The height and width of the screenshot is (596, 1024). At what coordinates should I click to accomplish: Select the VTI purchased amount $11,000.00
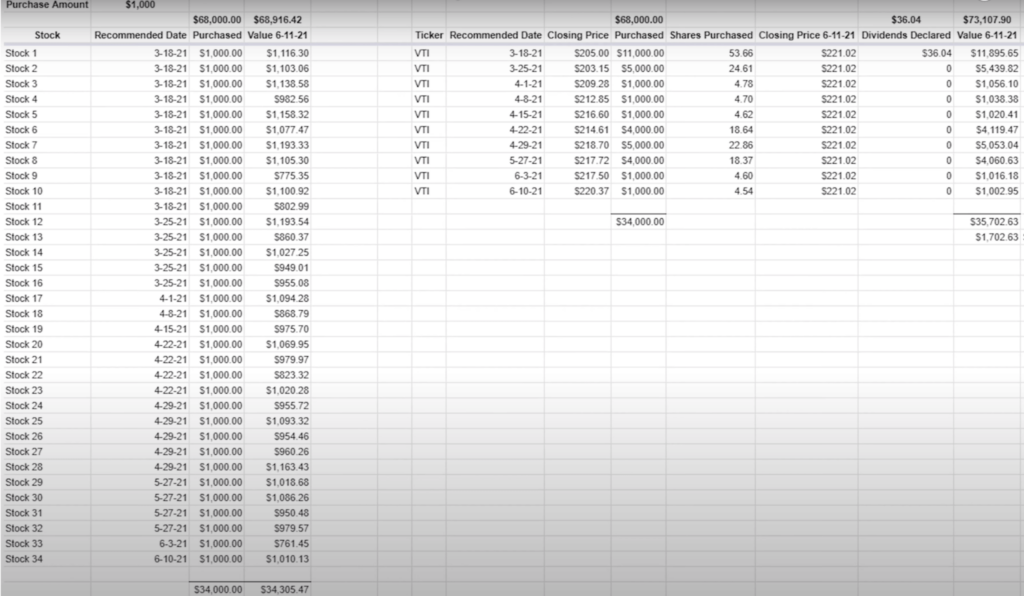point(640,53)
